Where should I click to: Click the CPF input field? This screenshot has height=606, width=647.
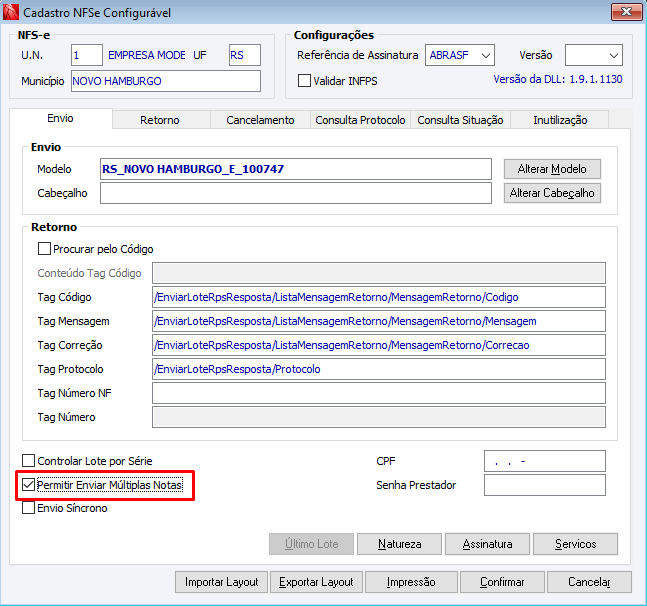(x=545, y=461)
